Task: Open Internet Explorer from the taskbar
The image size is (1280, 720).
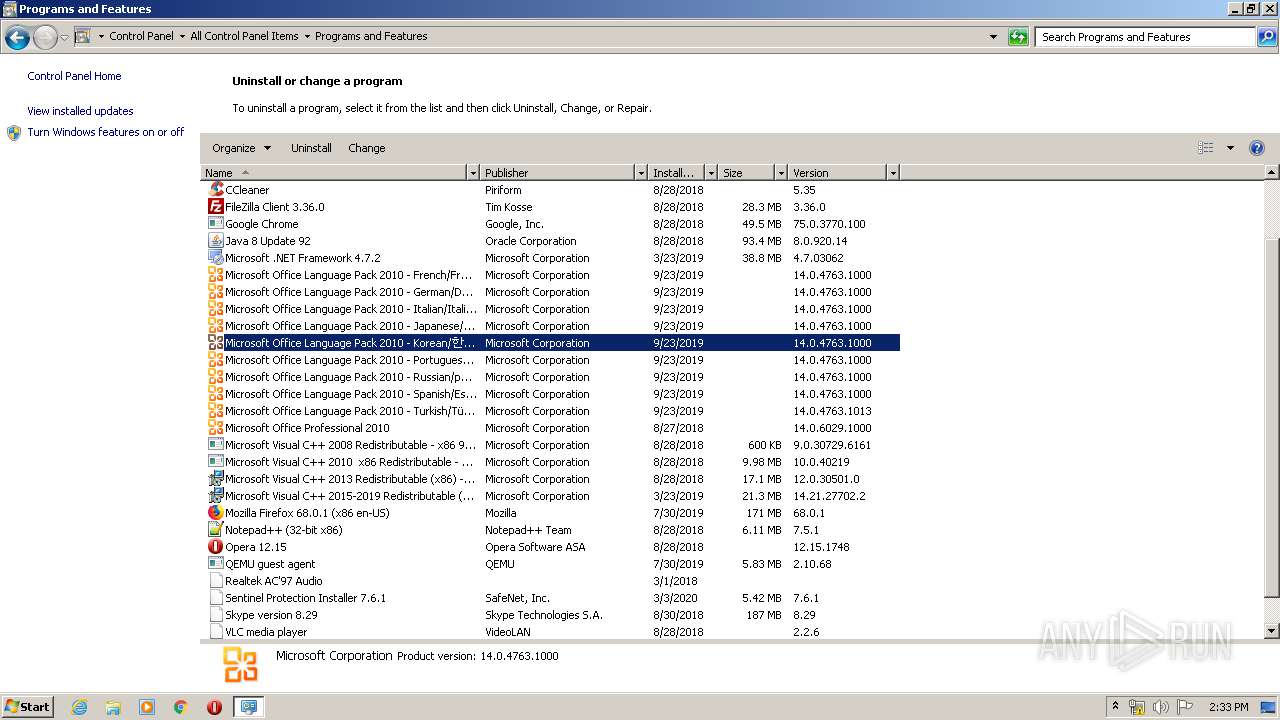Action: click(79, 707)
